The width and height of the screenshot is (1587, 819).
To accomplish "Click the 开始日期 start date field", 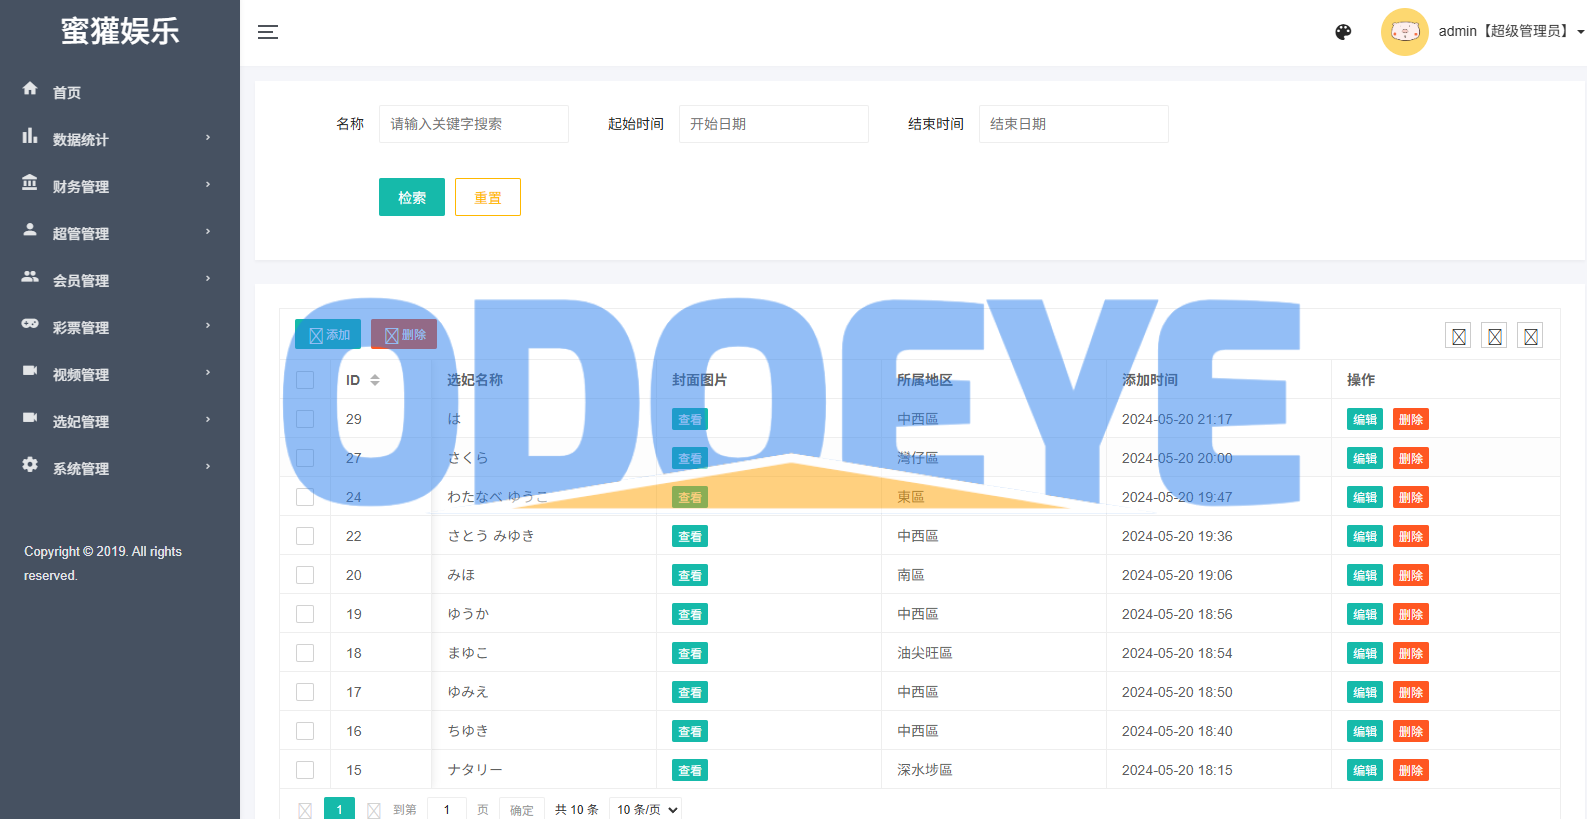I will click(x=773, y=124).
